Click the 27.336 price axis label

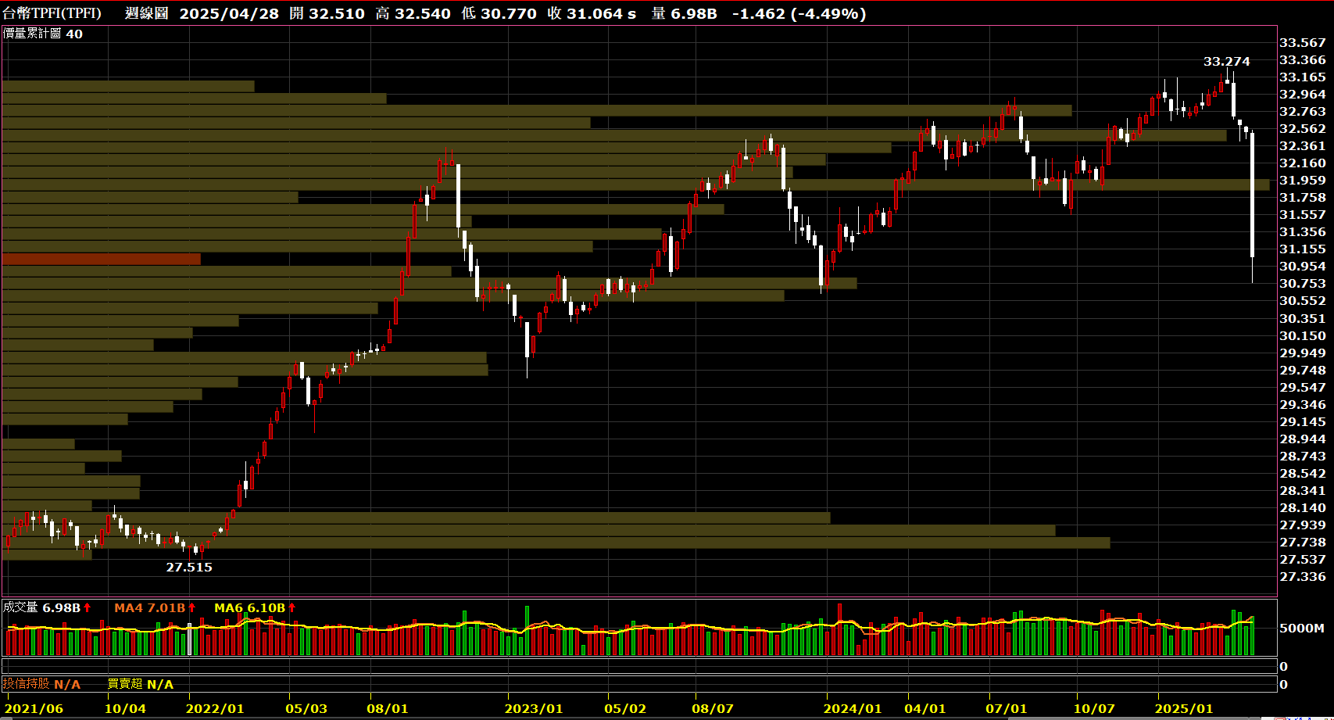click(x=1303, y=577)
